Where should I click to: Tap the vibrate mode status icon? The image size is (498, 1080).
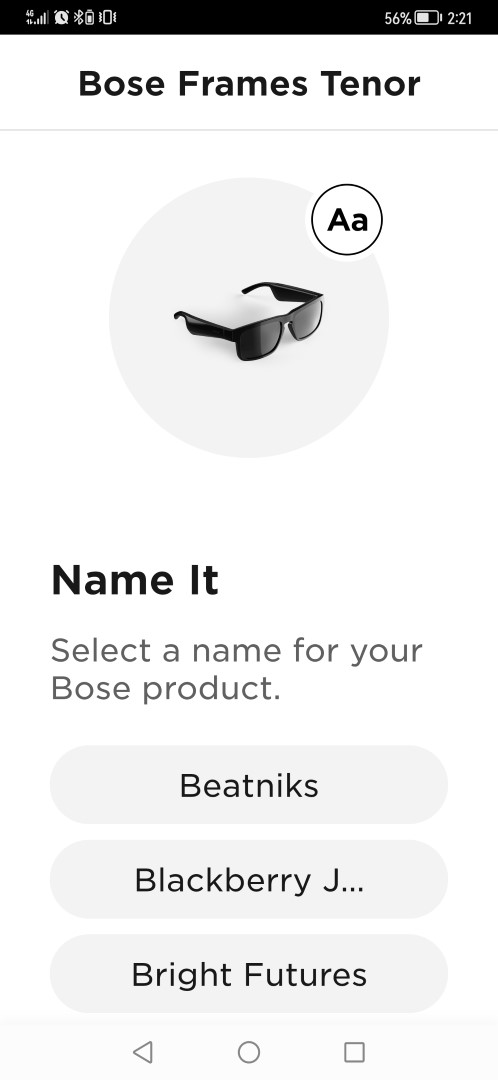107,17
